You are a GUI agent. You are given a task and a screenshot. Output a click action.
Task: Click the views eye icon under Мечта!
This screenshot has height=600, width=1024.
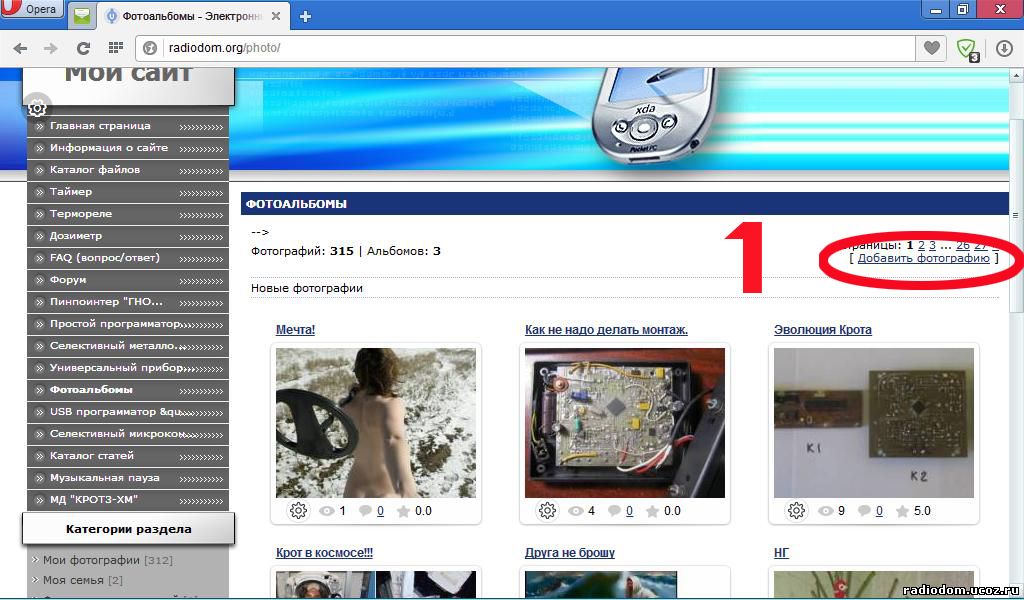pyautogui.click(x=327, y=511)
